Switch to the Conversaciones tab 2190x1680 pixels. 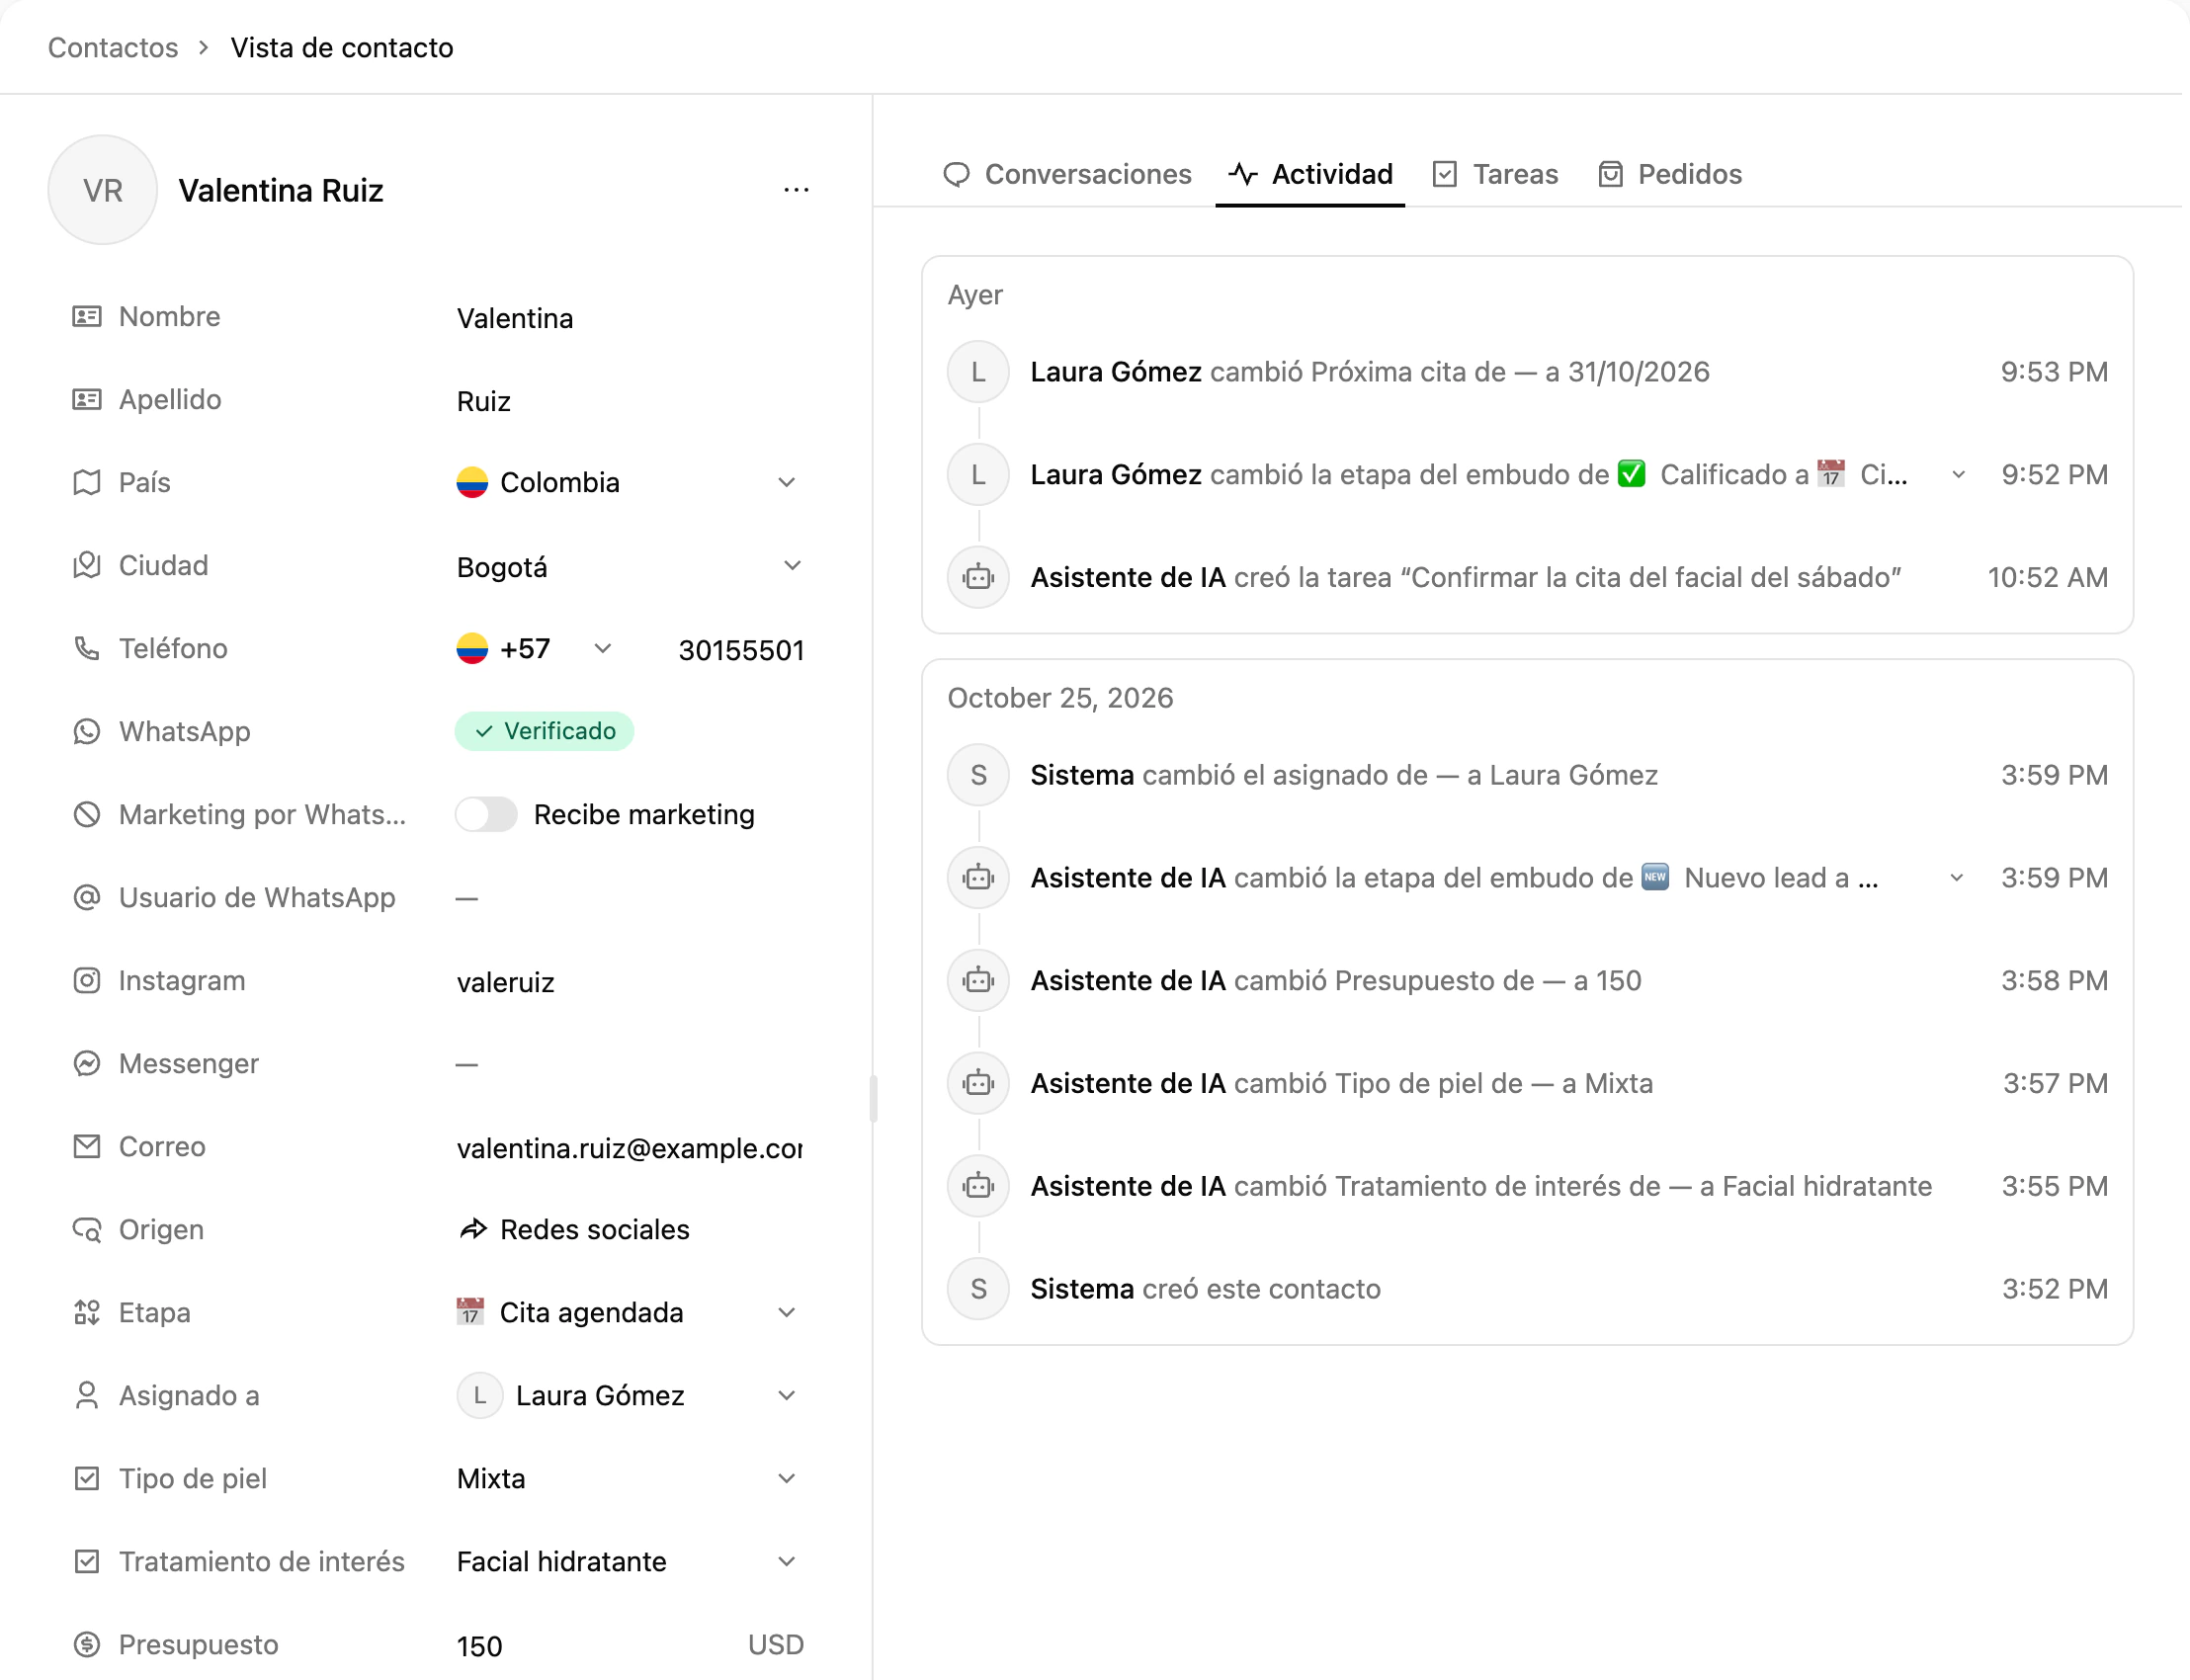pos(1067,174)
